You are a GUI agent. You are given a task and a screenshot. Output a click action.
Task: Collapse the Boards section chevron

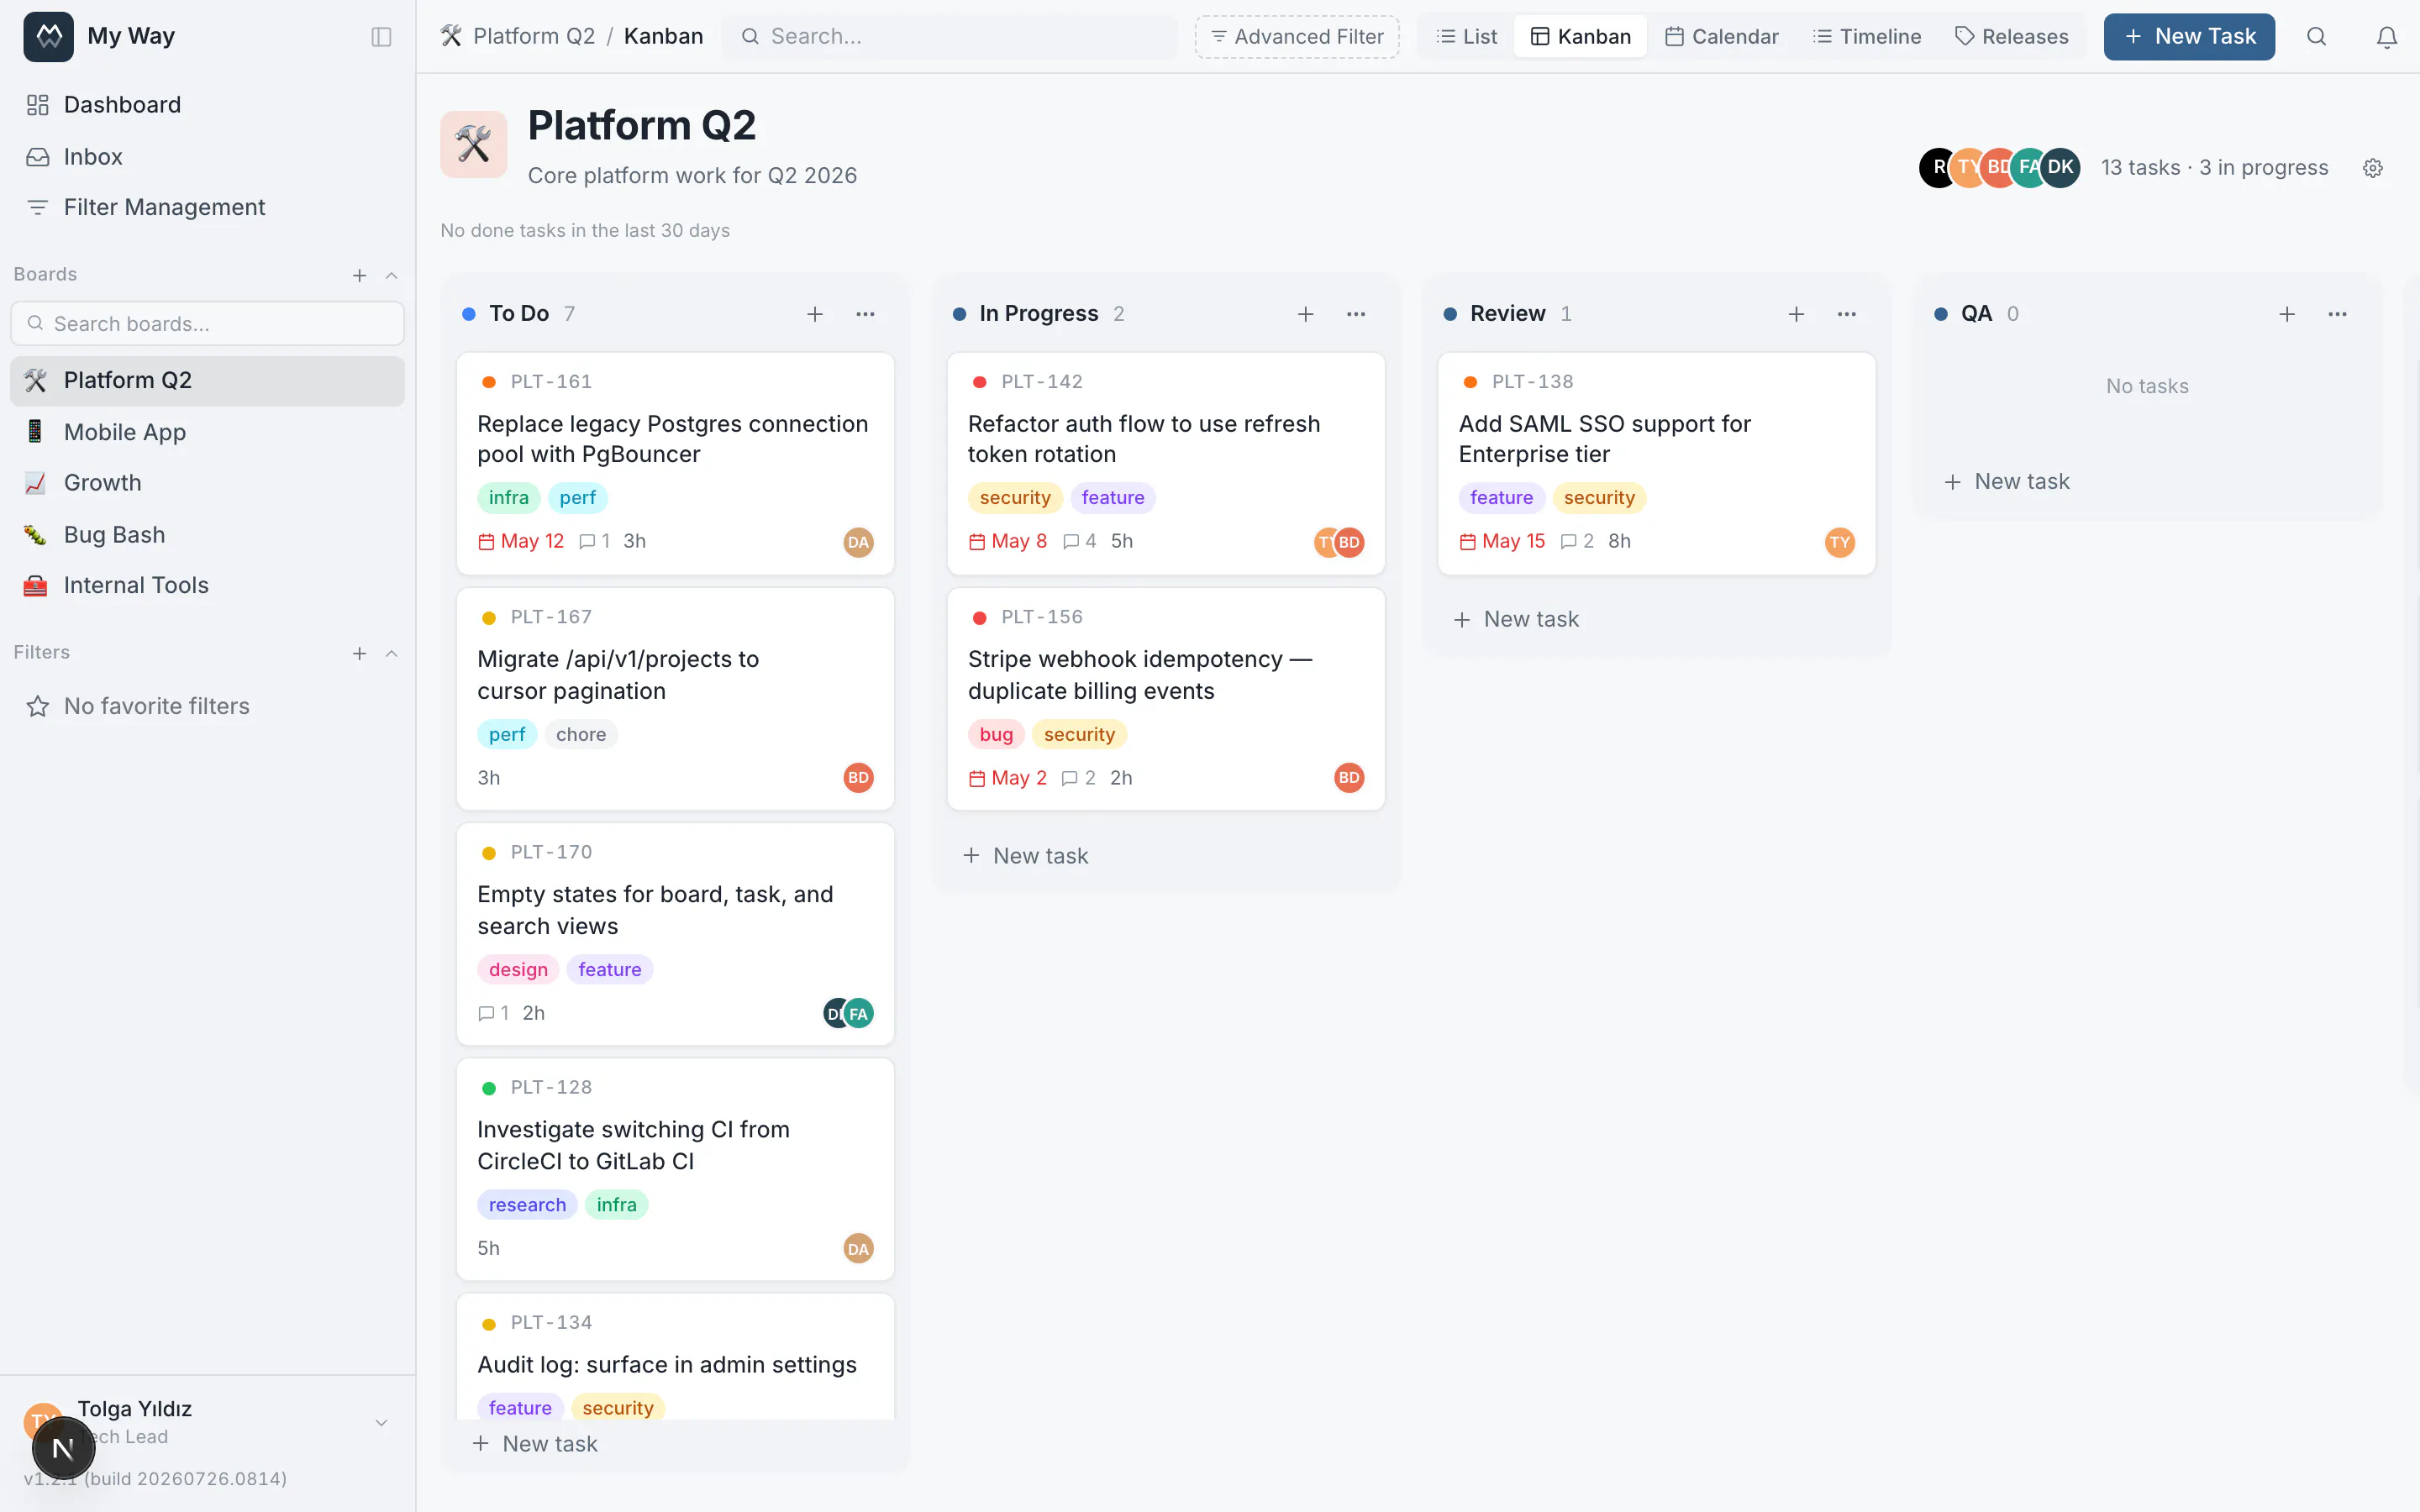(392, 275)
